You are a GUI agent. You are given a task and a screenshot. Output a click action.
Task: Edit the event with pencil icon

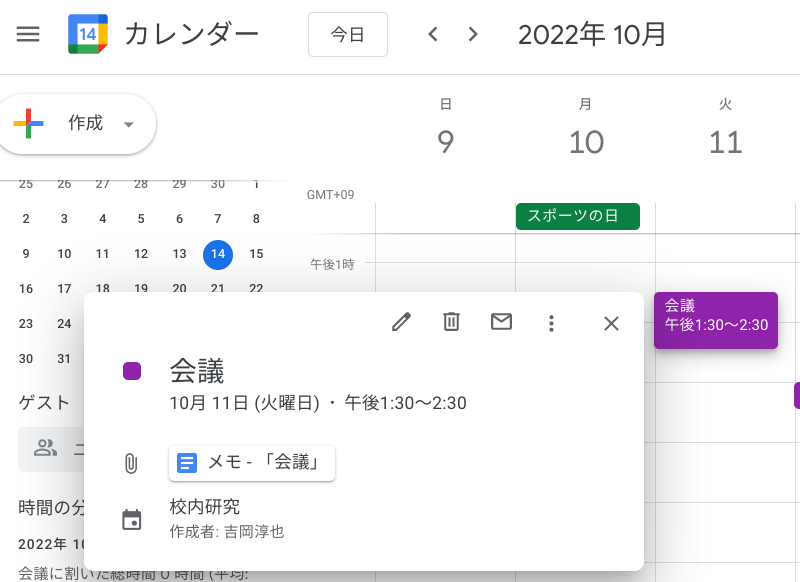coord(401,322)
